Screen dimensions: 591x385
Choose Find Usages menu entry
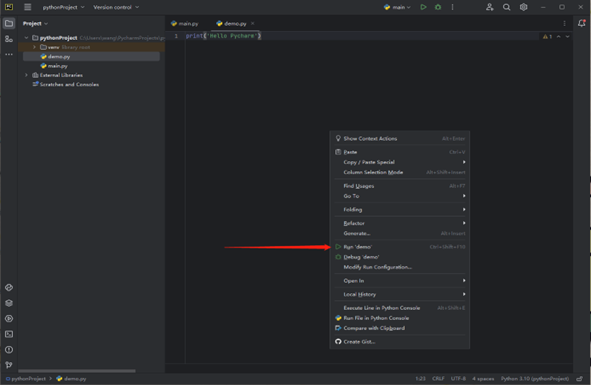tap(400, 186)
